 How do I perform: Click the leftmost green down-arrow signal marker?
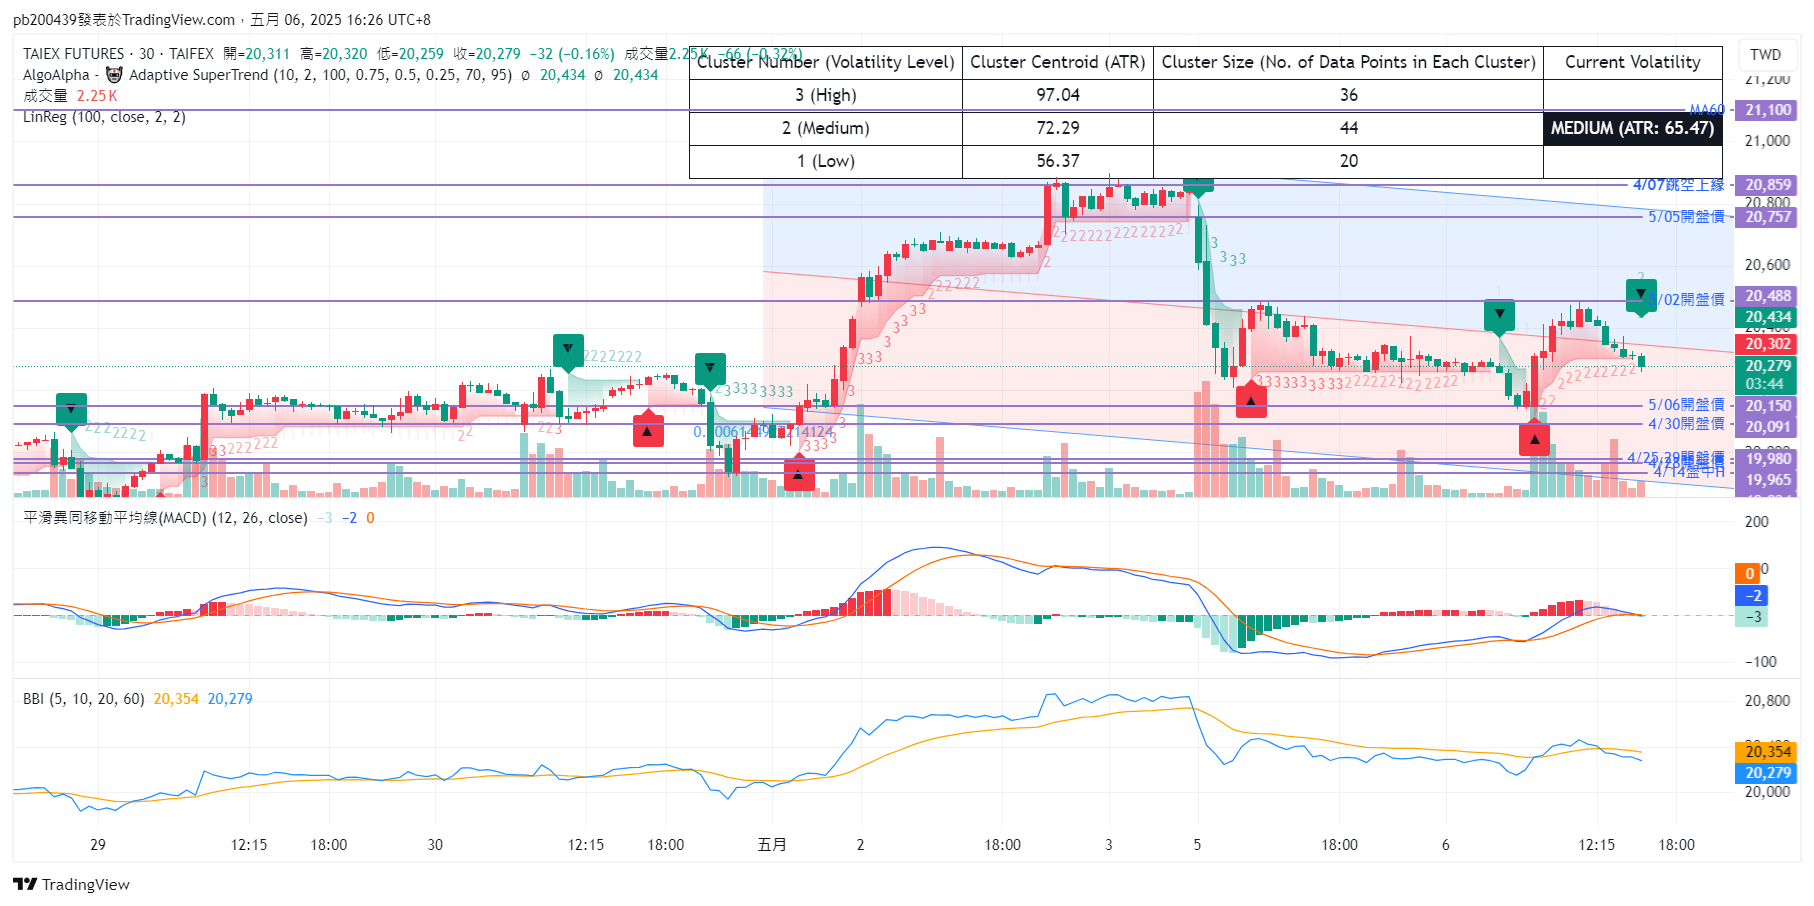click(x=71, y=409)
